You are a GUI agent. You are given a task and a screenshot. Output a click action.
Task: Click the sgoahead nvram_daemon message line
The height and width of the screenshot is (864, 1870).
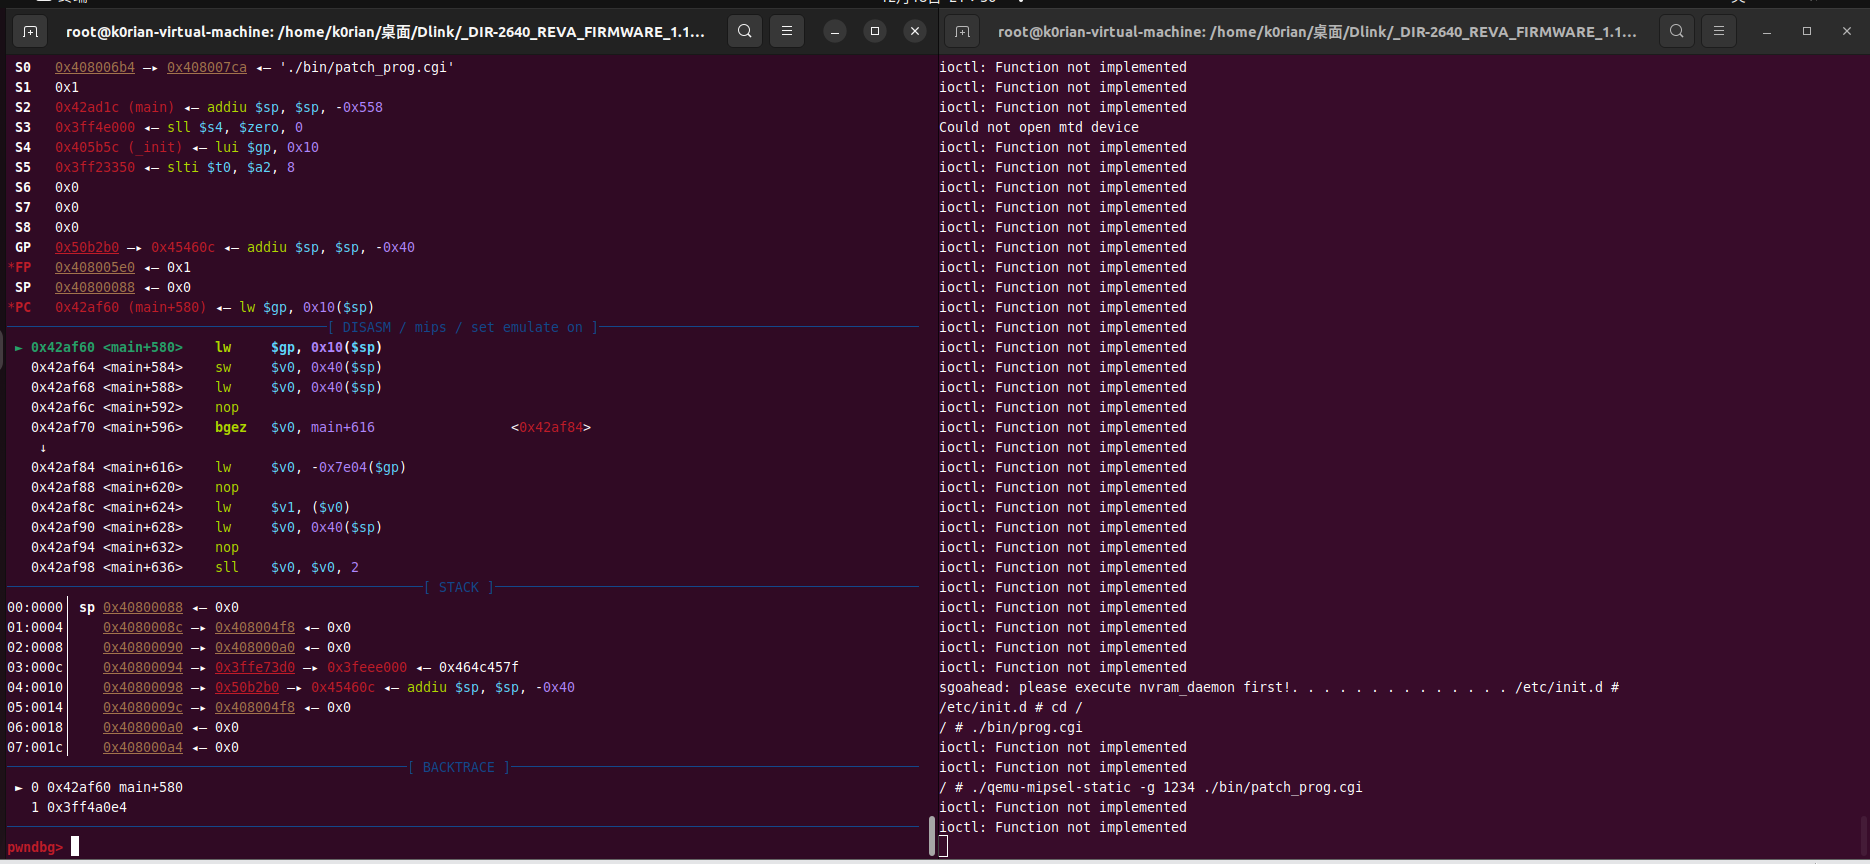pos(1279,687)
